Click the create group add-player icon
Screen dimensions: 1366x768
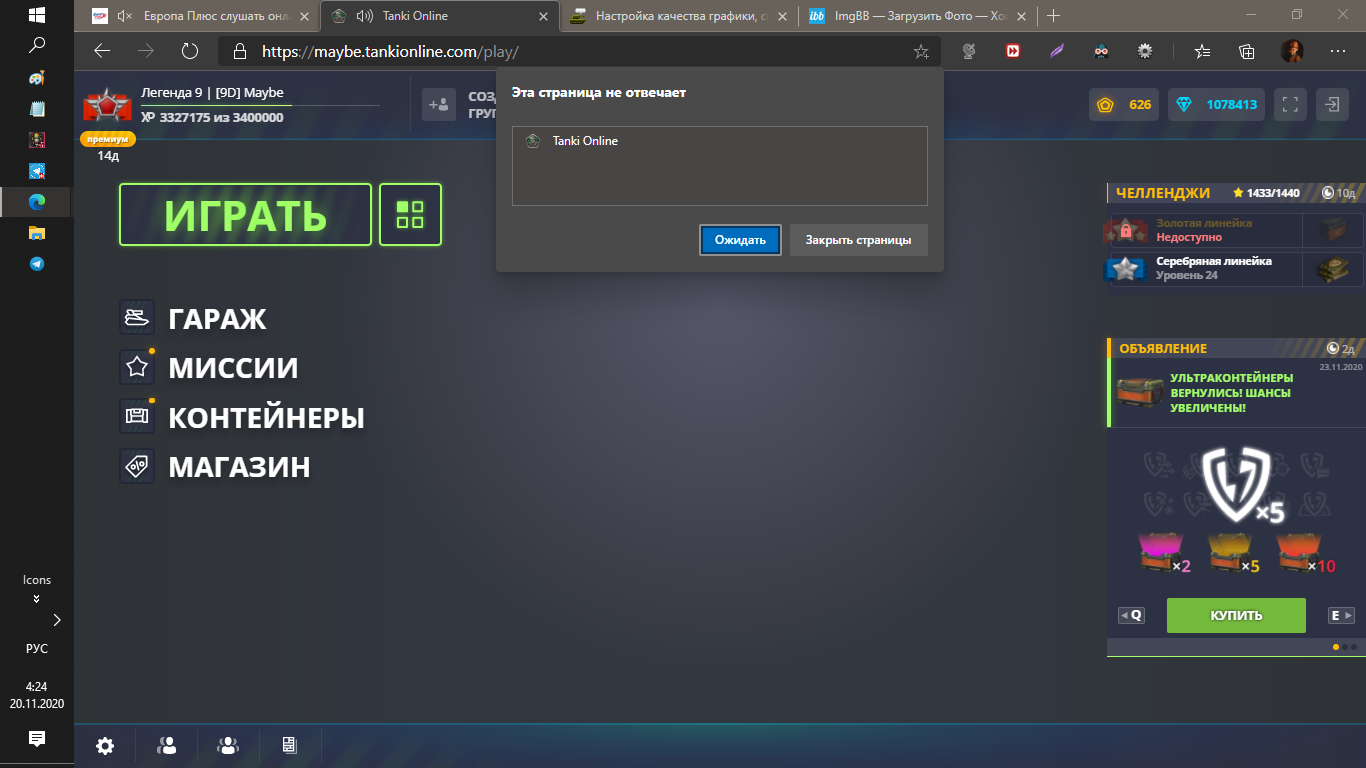pyautogui.click(x=439, y=104)
